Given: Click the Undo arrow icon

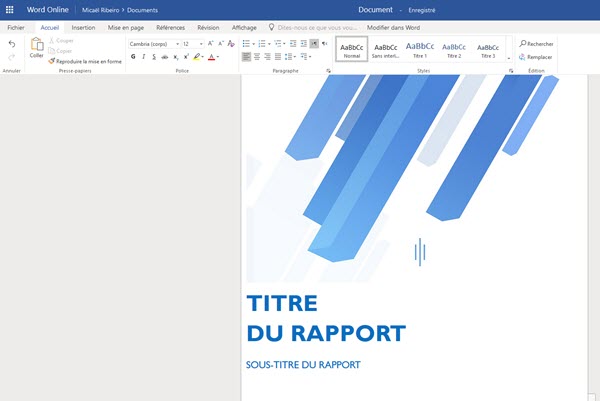Looking at the screenshot, I should [12, 44].
